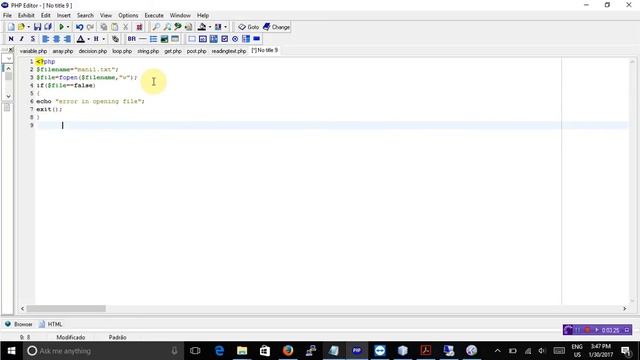Click the find and replace icon
This screenshot has height=360, width=640.
[178, 27]
